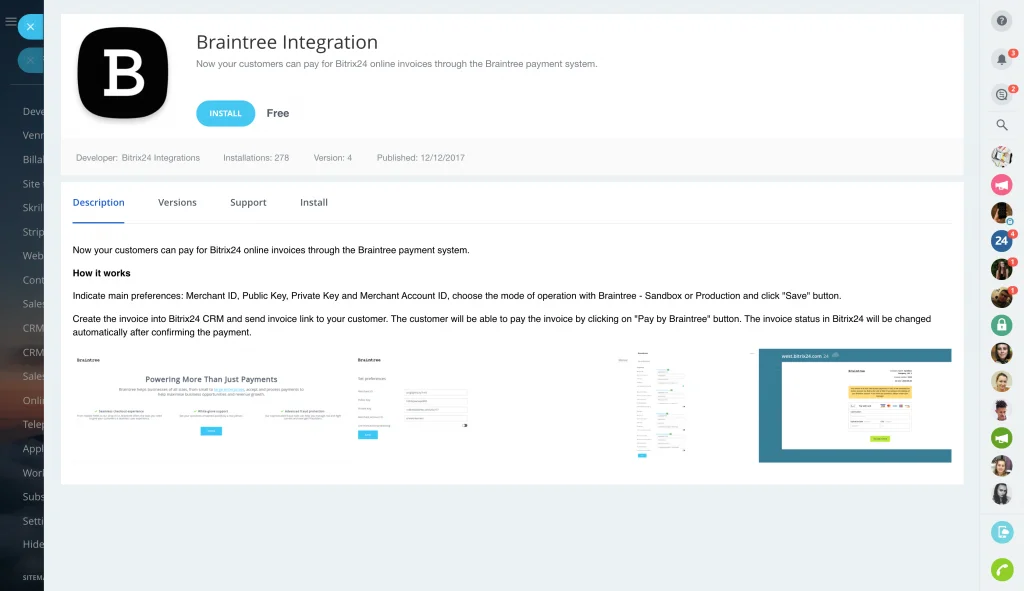Open the chat messages icon with badge

pyautogui.click(x=1002, y=94)
